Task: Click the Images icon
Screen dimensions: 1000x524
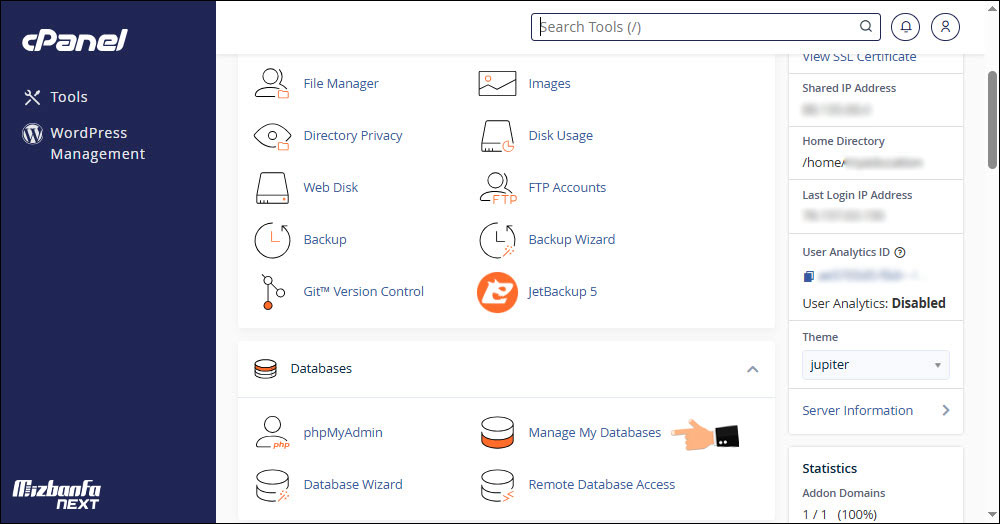Action: 497,84
